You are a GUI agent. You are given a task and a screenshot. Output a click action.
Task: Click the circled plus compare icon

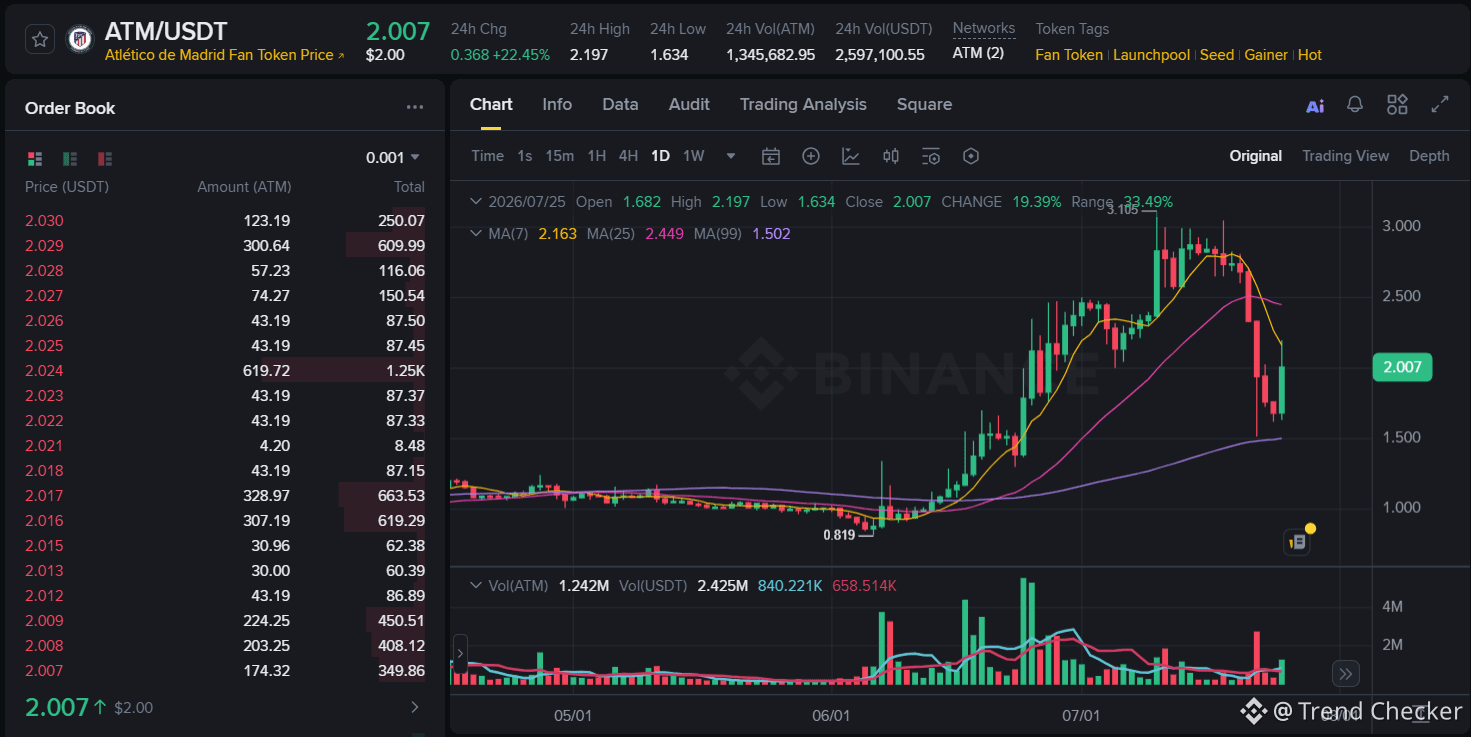[x=811, y=156]
